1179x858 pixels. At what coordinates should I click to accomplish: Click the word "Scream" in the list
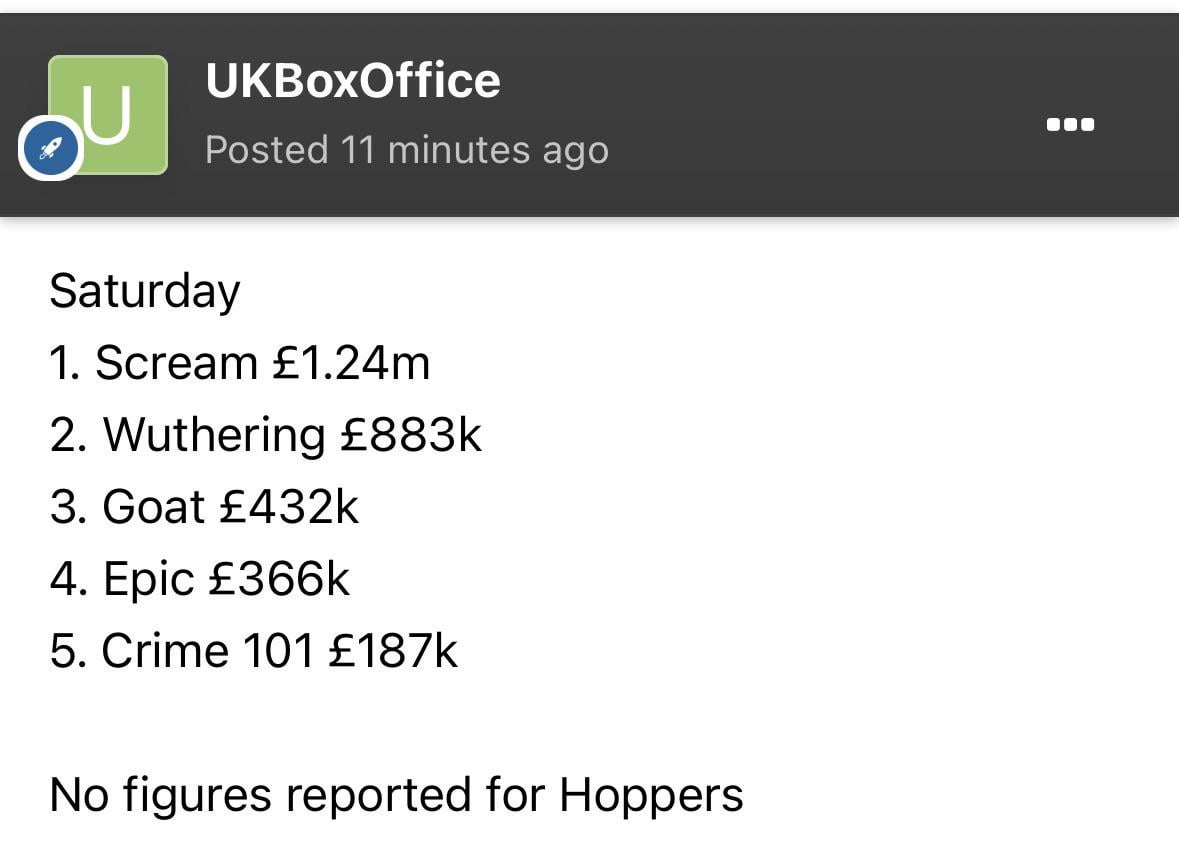[x=176, y=363]
